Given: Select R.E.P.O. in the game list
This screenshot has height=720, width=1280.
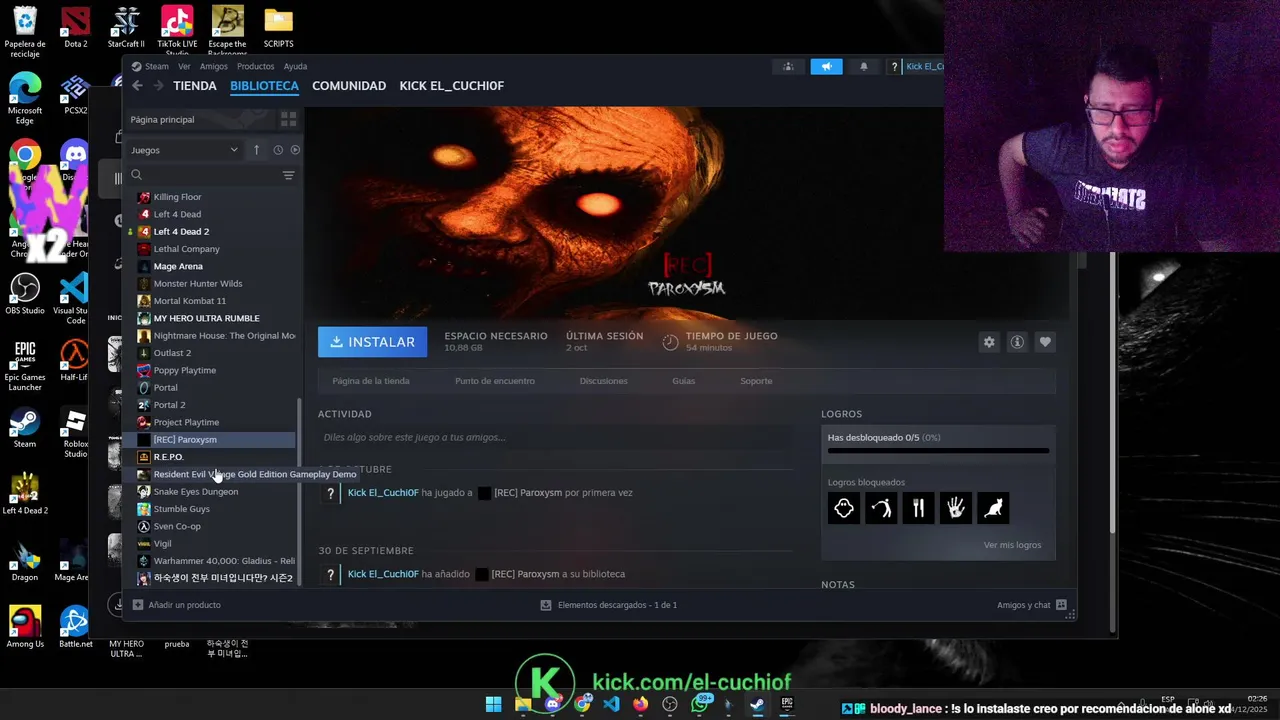Looking at the screenshot, I should pos(168,457).
